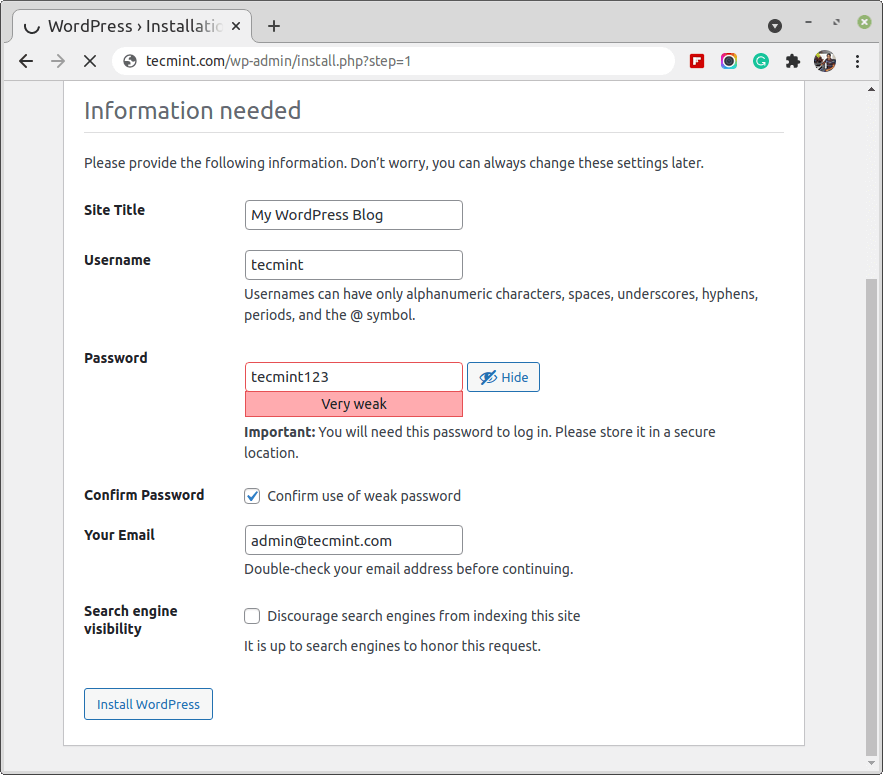Open the colorful camera extension icon
The width and height of the screenshot is (883, 775).
tap(729, 61)
